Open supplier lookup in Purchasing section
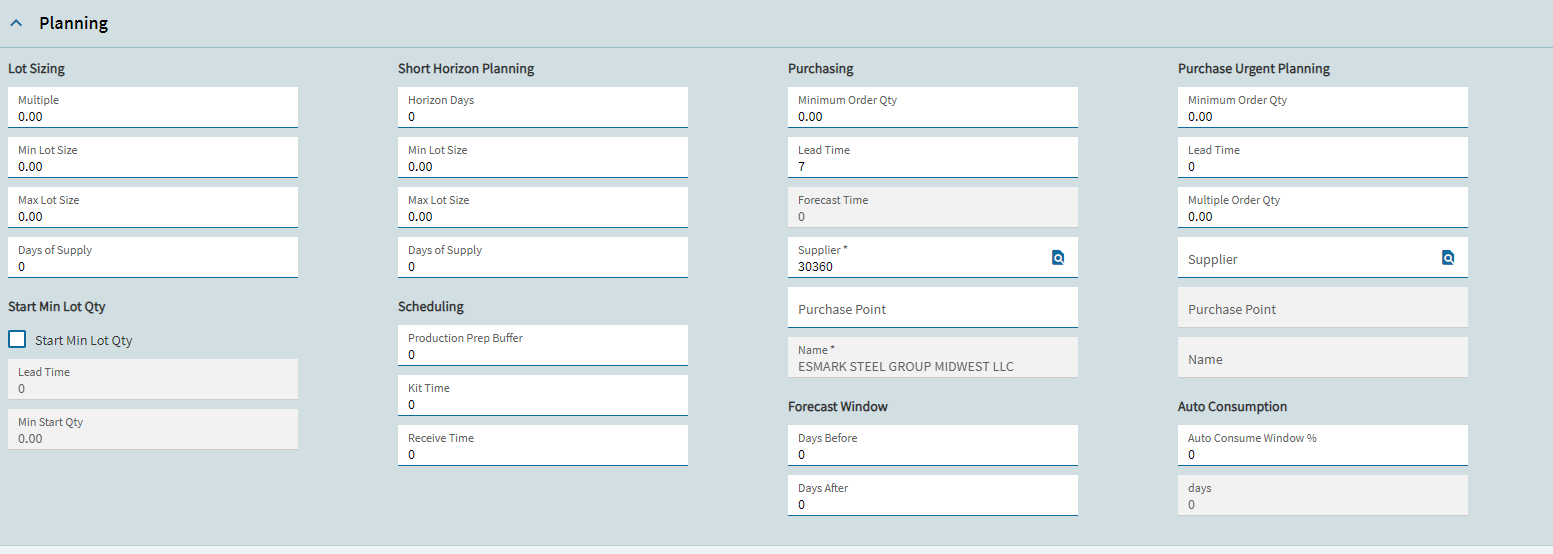This screenshot has width=1553, height=554. [x=1058, y=258]
